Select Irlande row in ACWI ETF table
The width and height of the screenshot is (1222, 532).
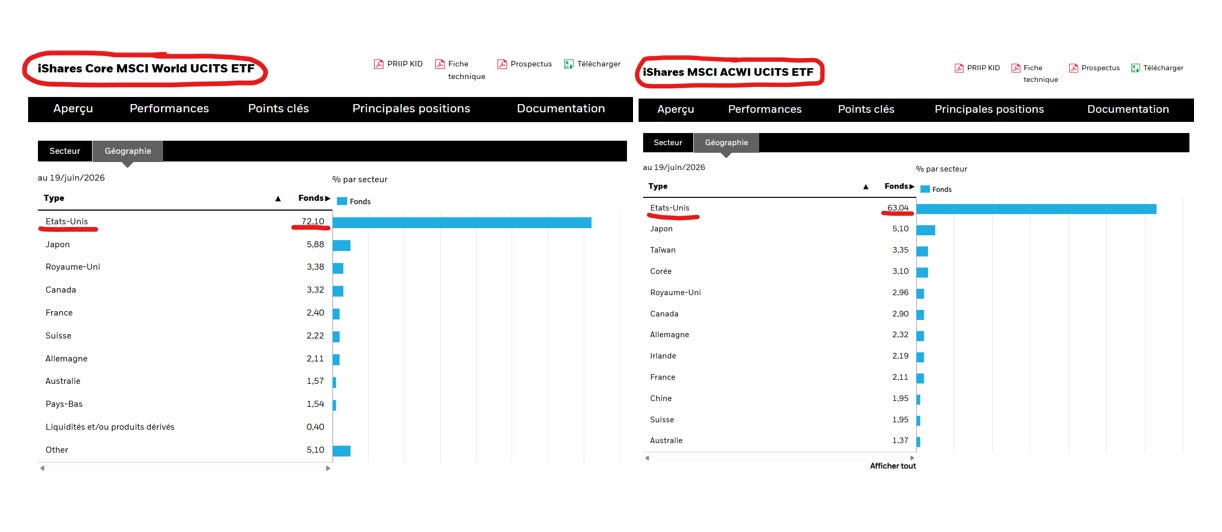pos(780,356)
